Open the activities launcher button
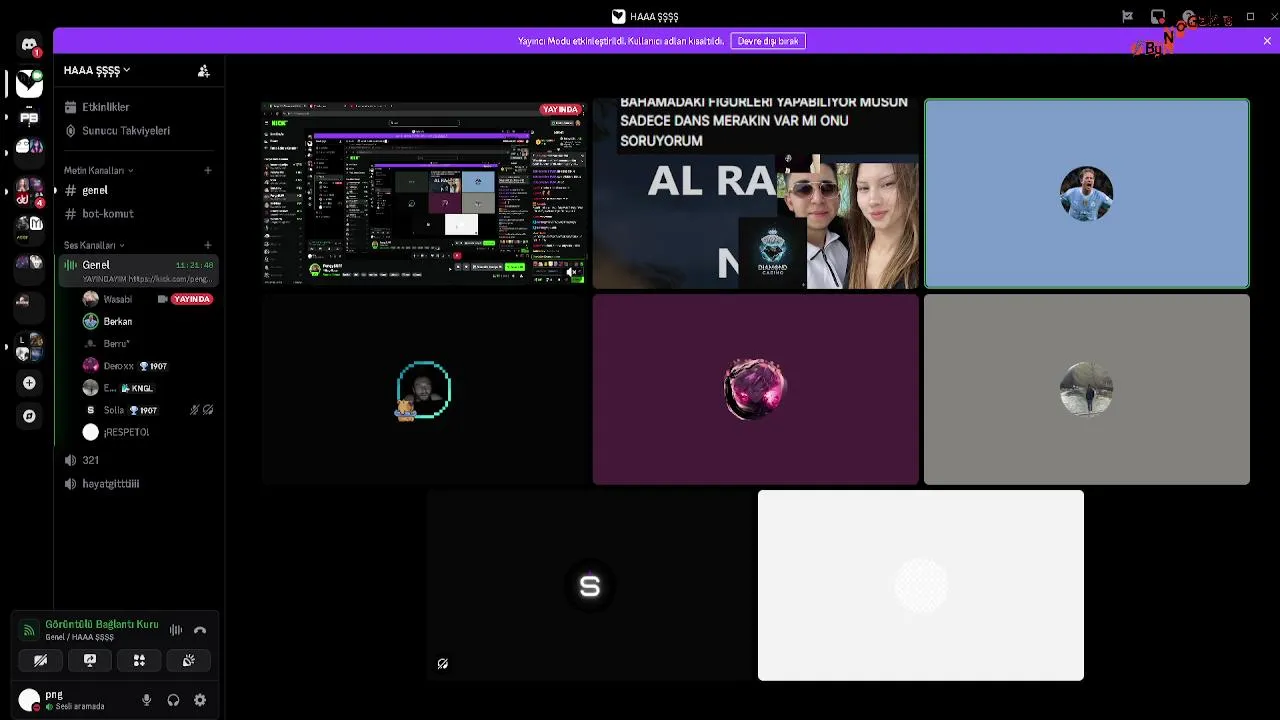This screenshot has height=720, width=1280. 139,660
